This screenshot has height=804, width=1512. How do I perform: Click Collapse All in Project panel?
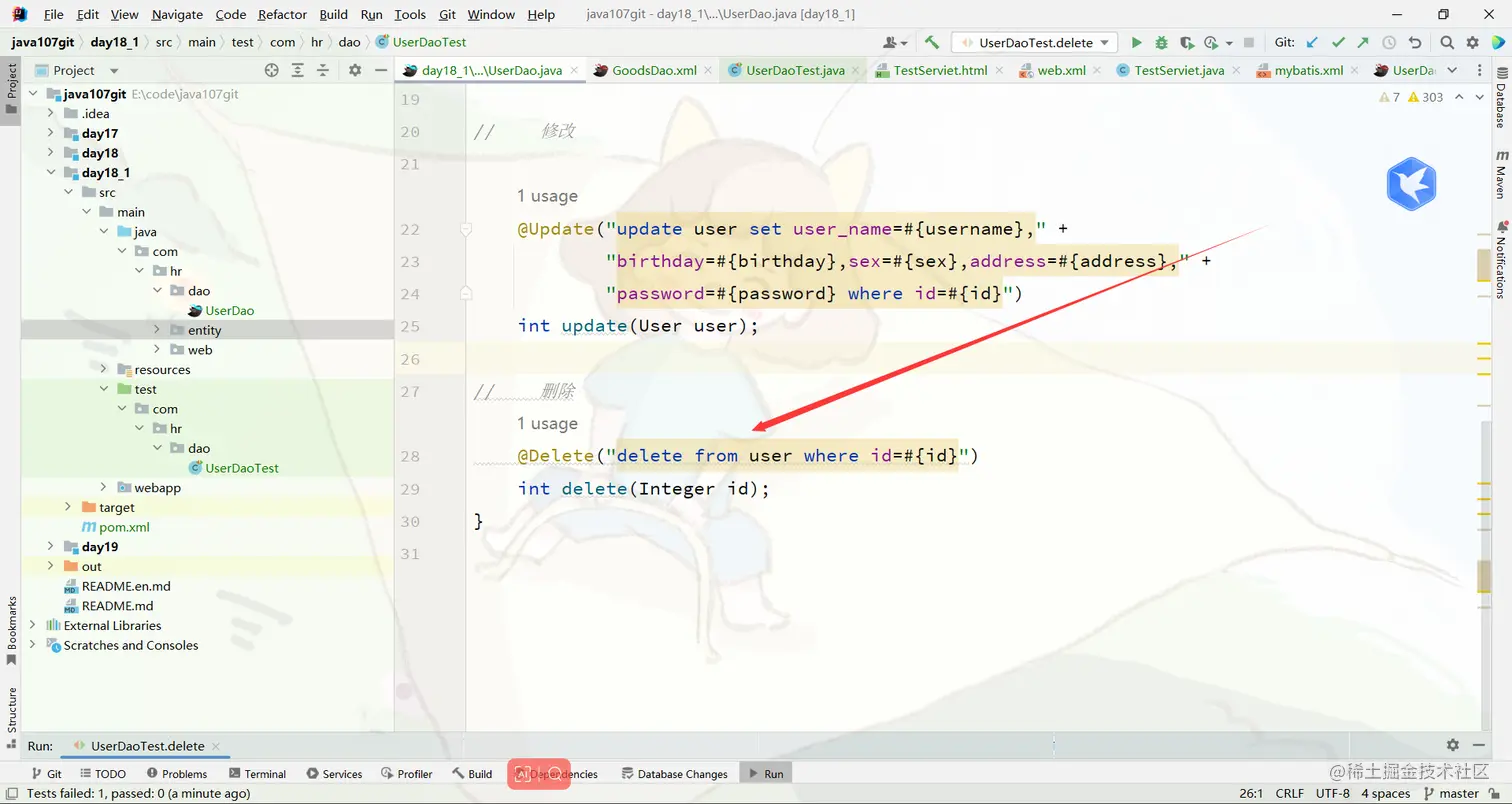[323, 70]
